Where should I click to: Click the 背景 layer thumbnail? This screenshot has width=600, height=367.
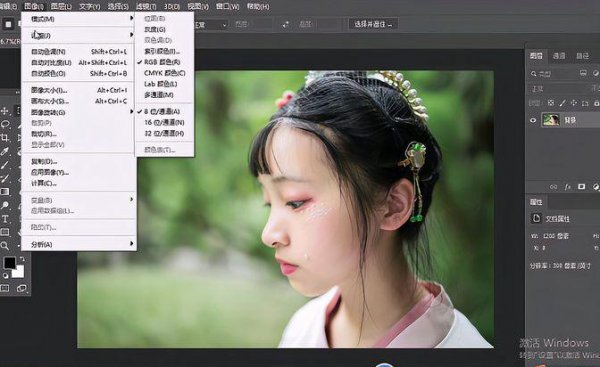(551, 120)
